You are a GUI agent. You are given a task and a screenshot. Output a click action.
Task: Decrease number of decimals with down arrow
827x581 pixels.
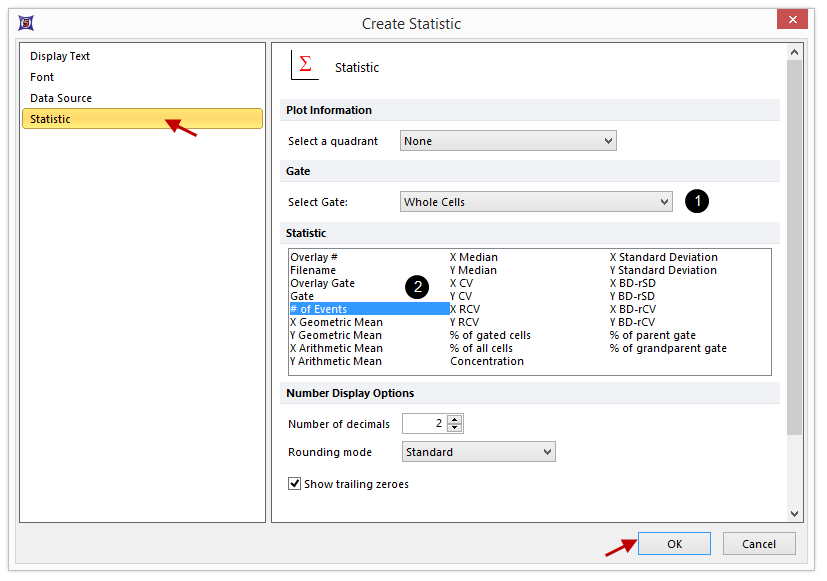point(455,428)
